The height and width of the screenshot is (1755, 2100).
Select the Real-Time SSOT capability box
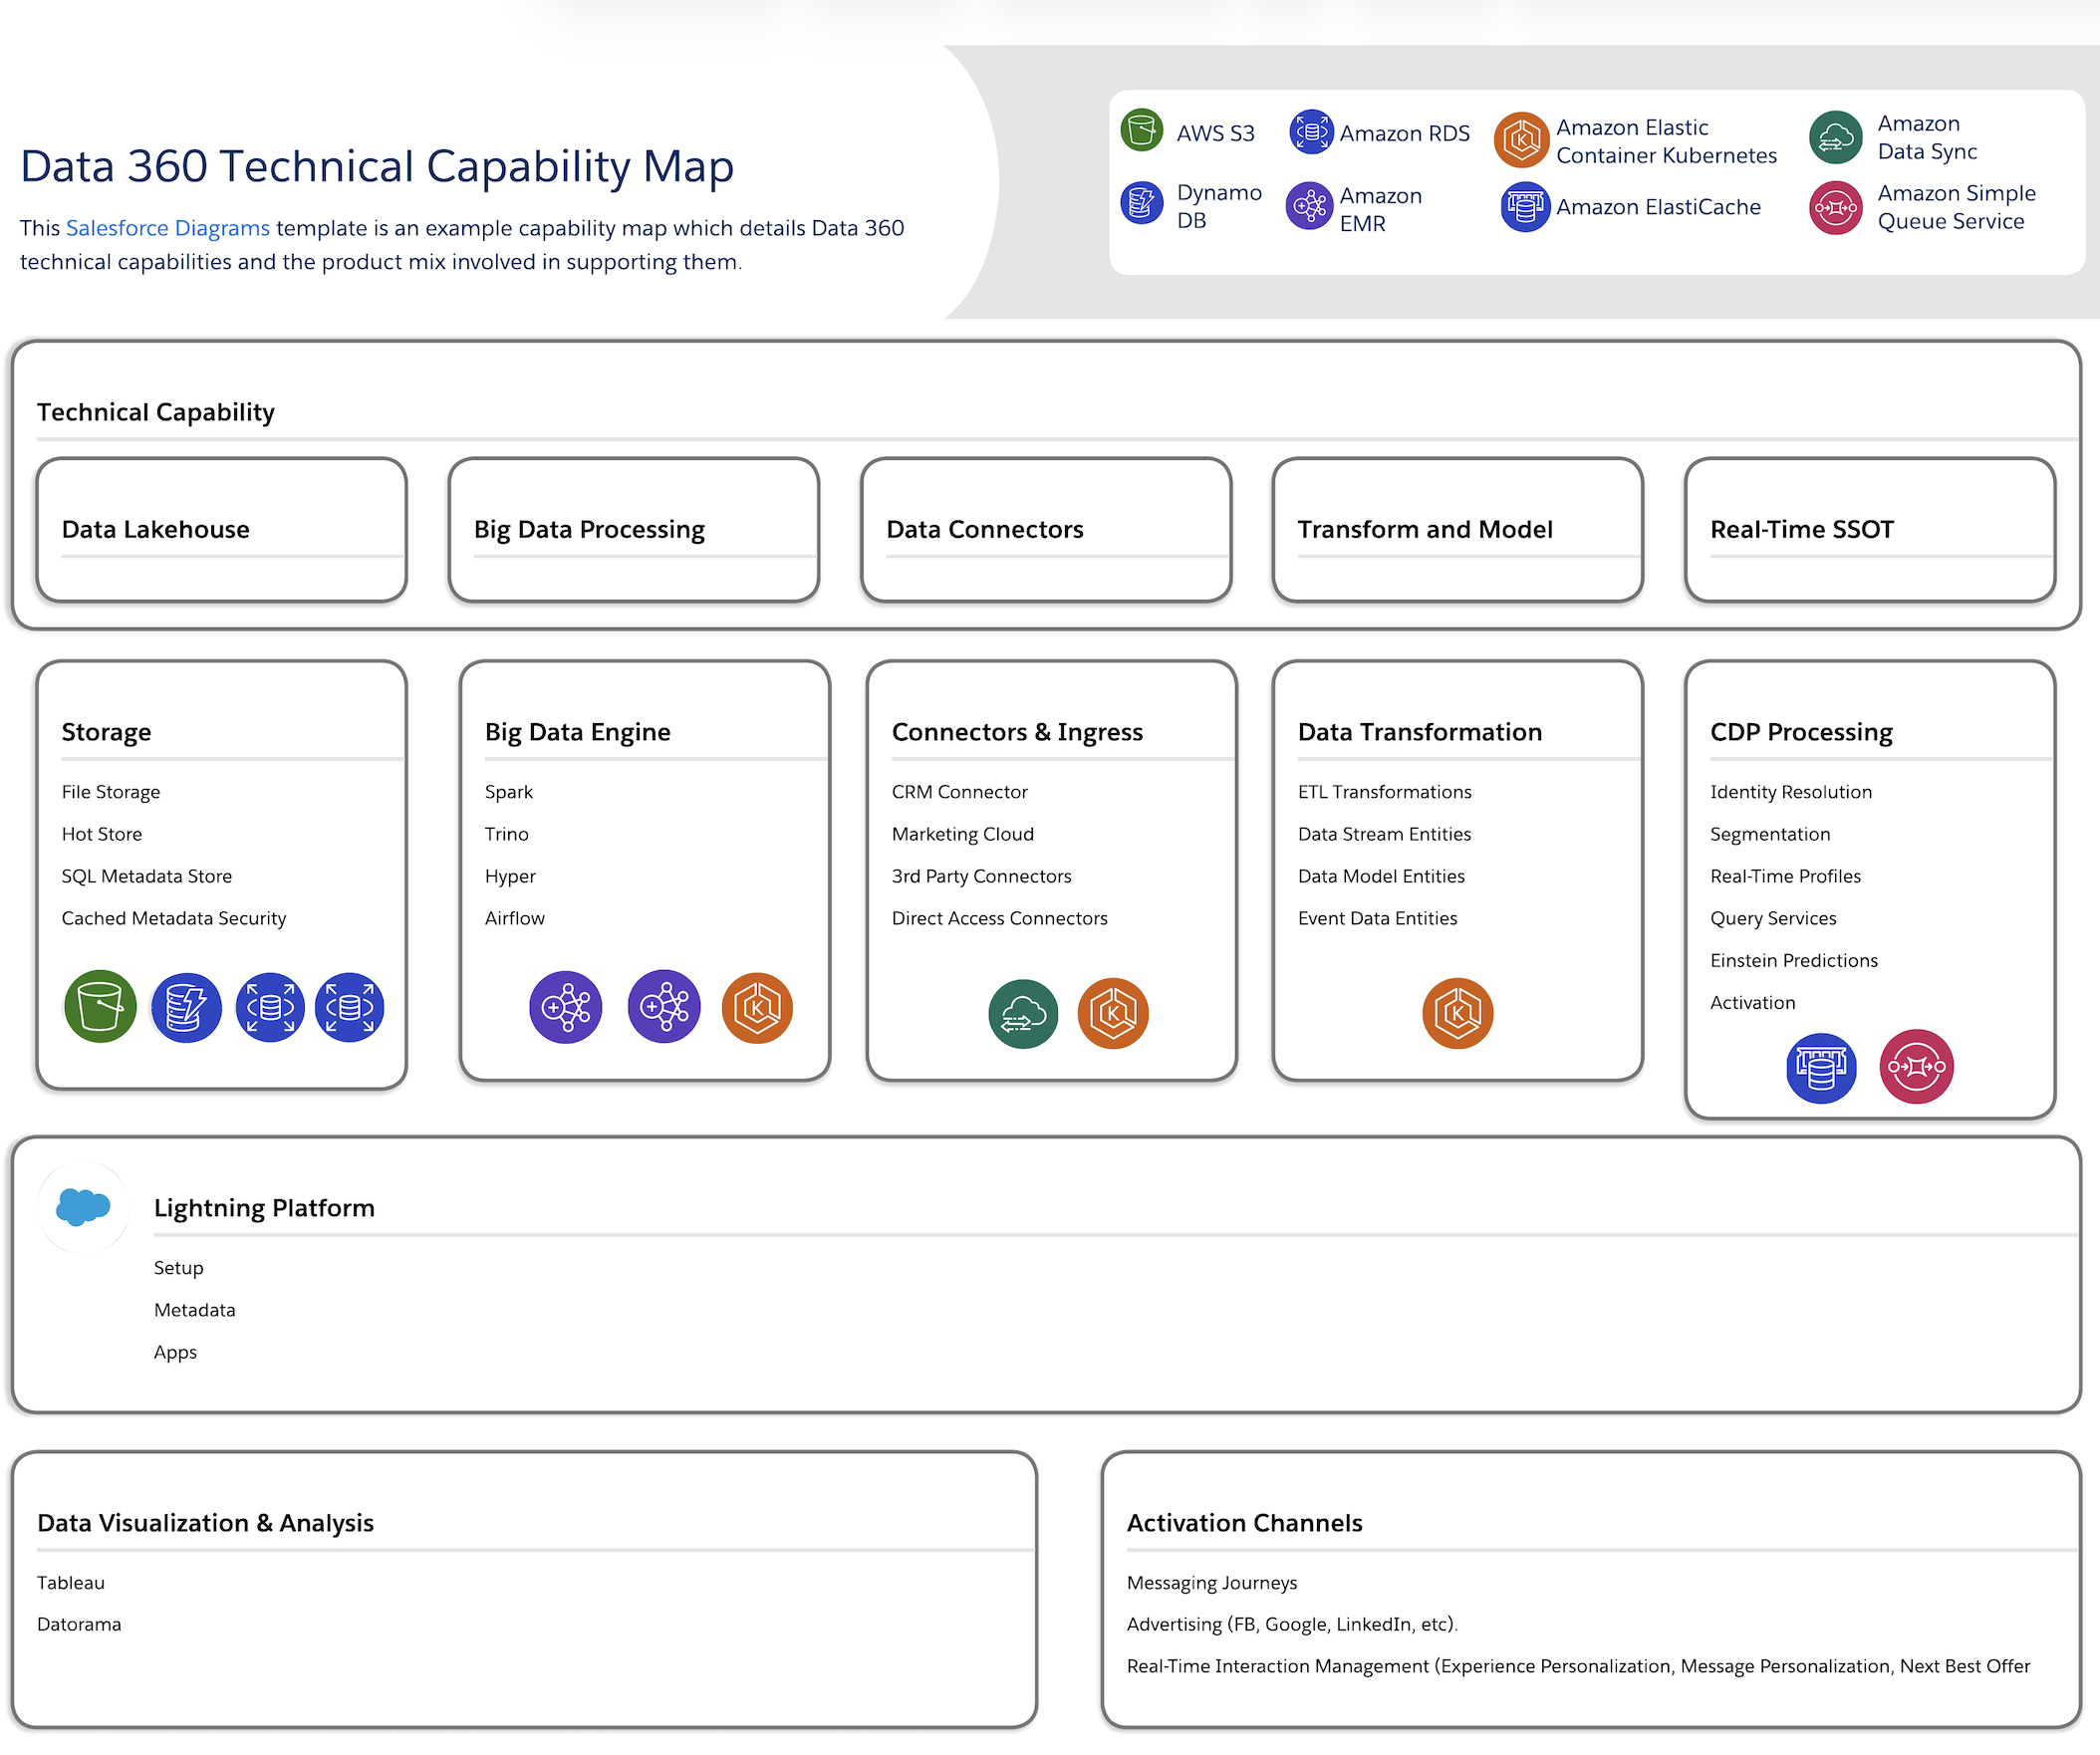click(x=1868, y=529)
